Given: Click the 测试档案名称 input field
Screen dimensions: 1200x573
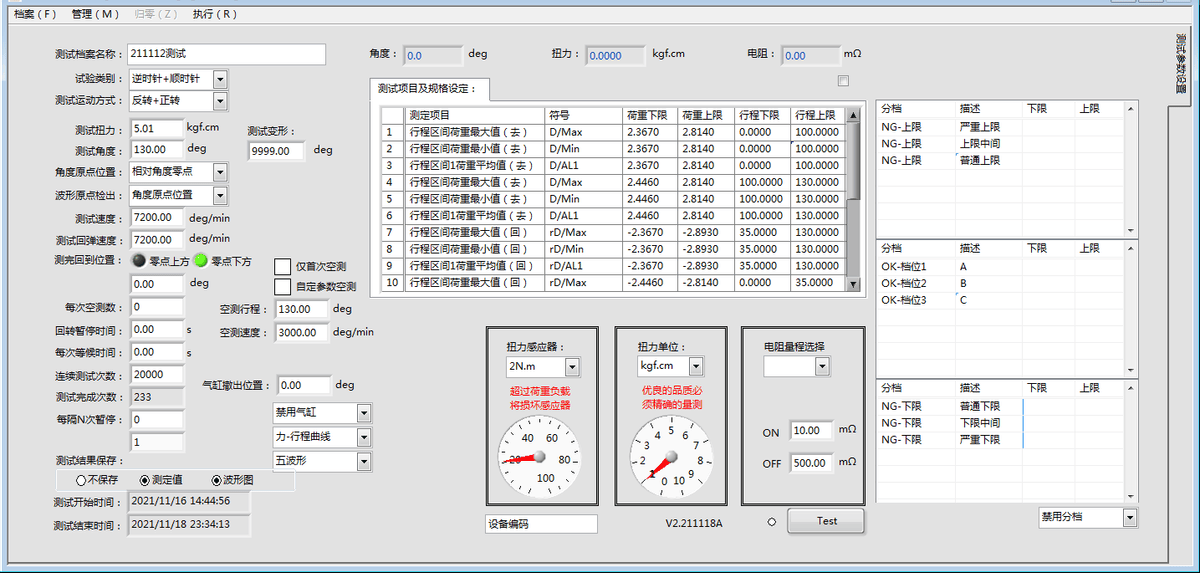Looking at the screenshot, I should point(226,54).
